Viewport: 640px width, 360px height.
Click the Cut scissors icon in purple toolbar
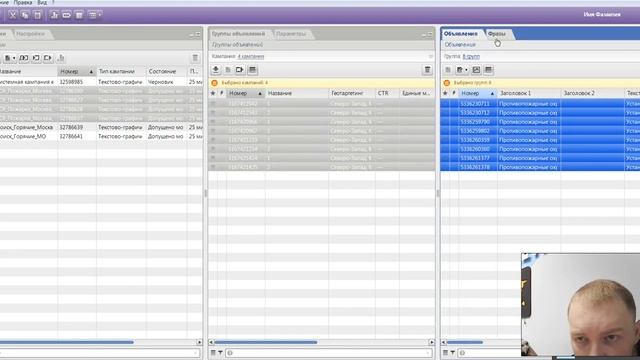pos(13,15)
